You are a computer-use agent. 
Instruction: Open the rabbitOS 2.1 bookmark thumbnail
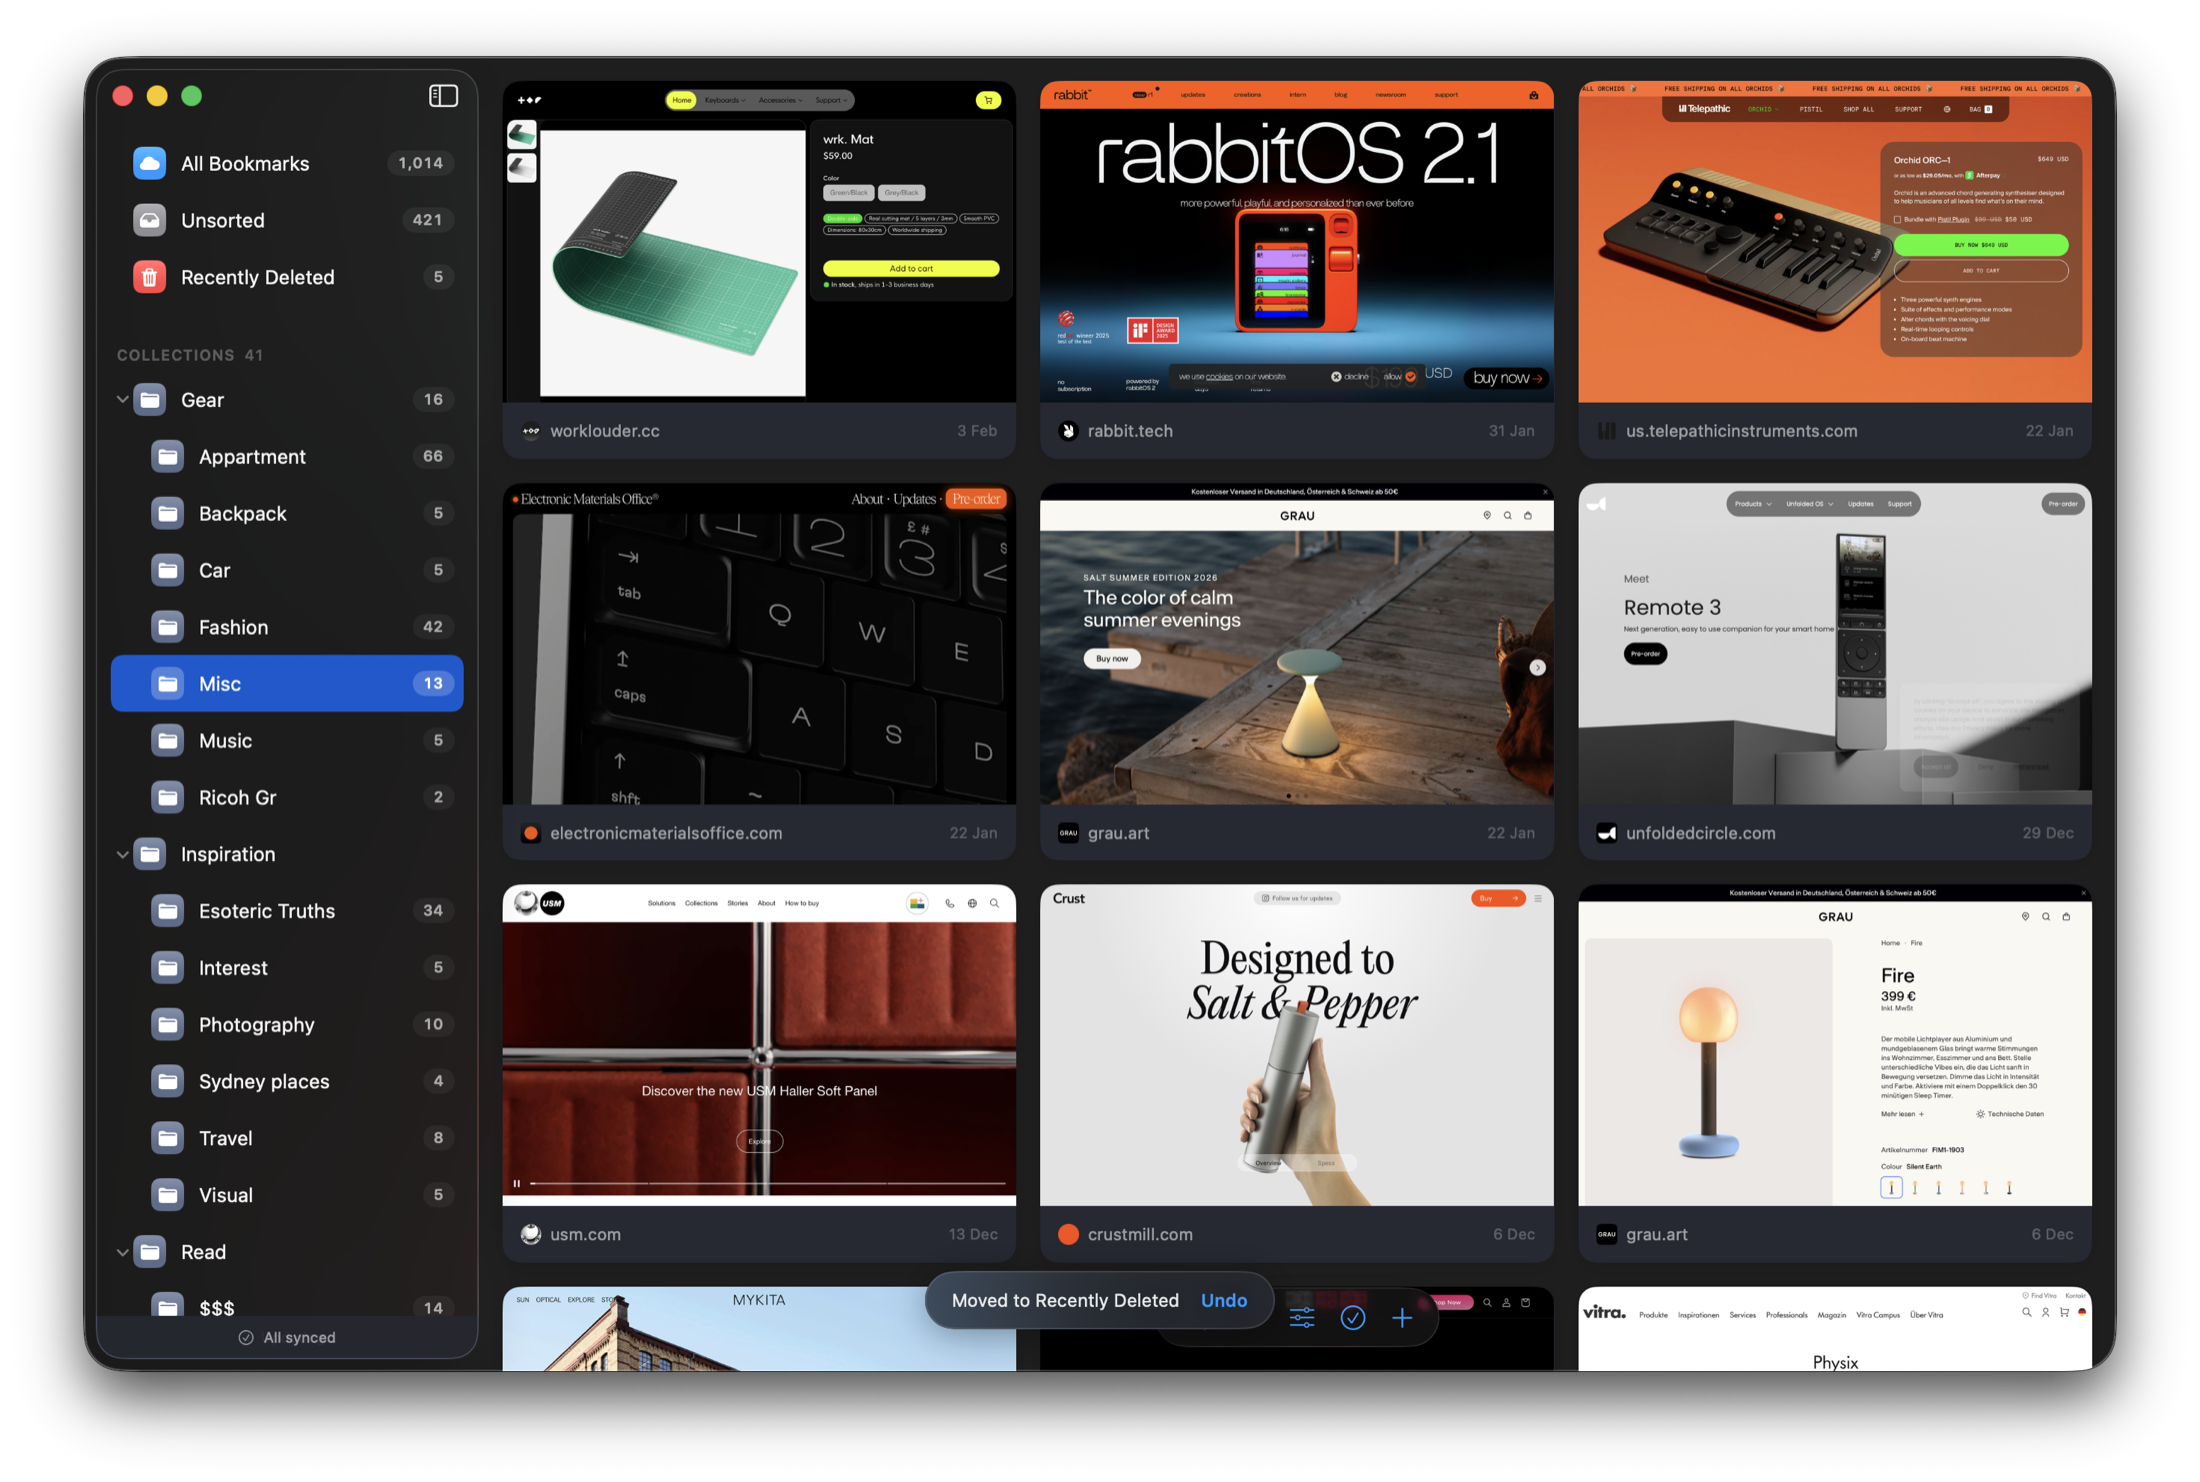point(1297,242)
